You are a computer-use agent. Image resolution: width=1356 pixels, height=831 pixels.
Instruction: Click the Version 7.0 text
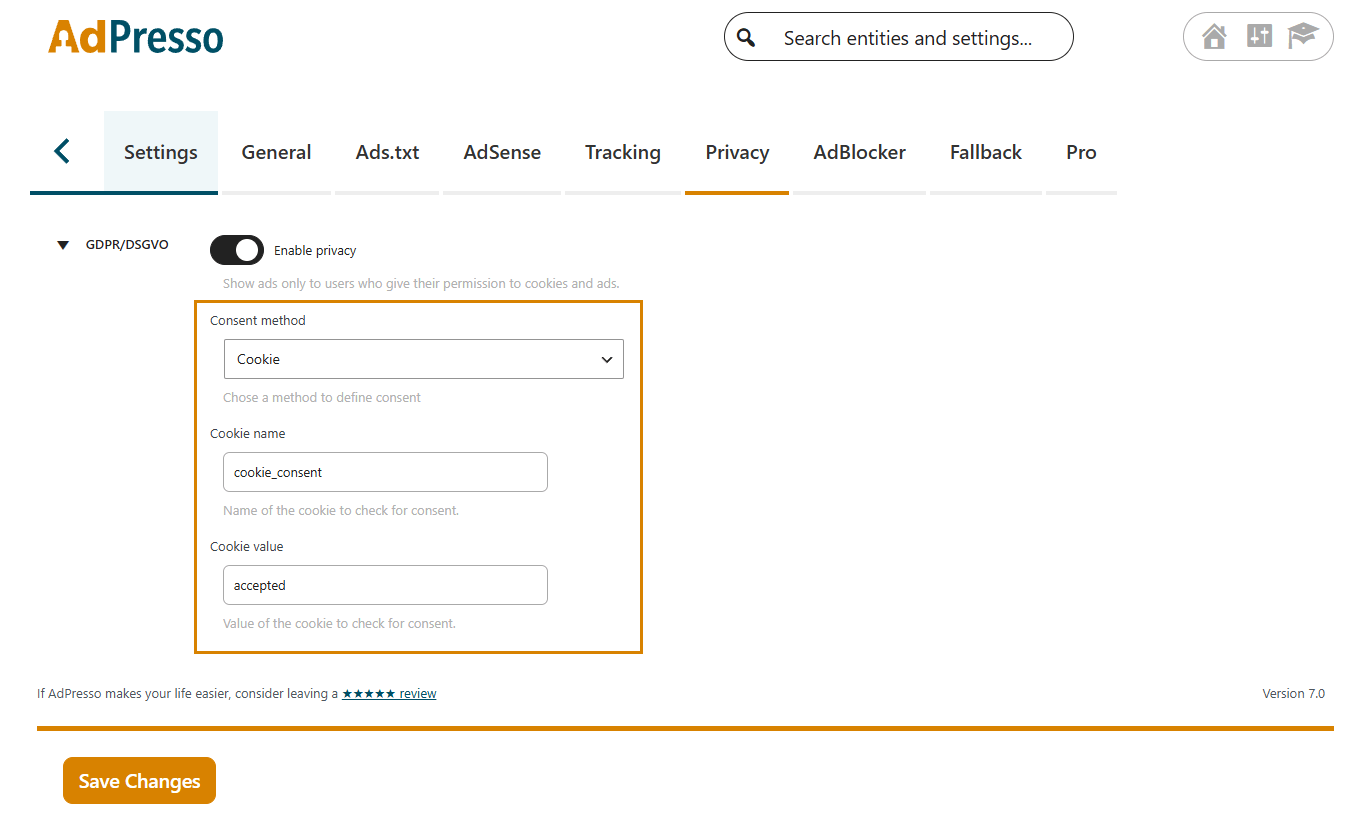coord(1293,693)
